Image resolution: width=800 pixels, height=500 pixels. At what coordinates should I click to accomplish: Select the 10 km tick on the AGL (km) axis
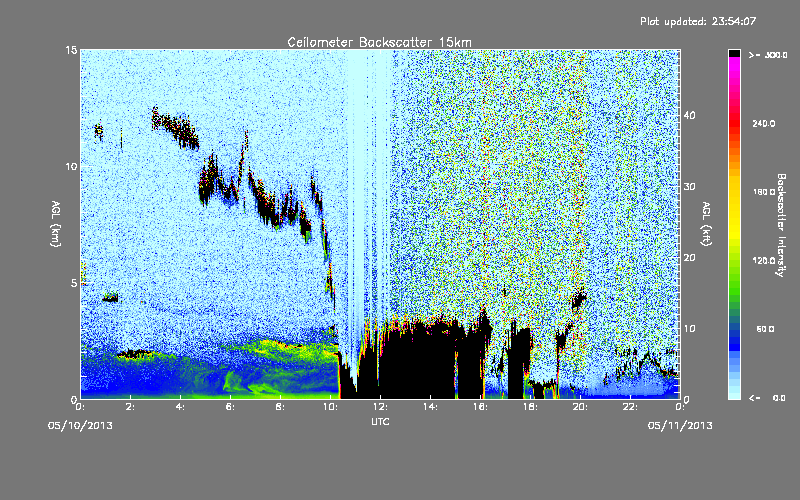tap(71, 166)
